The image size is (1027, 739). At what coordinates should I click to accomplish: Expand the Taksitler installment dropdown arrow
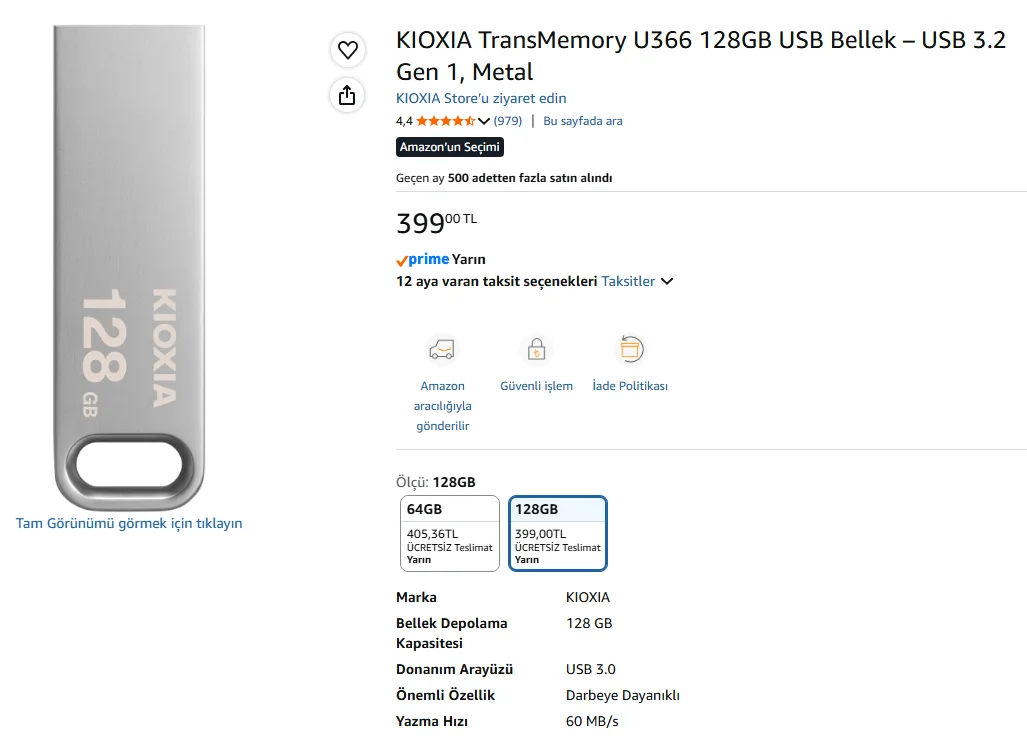click(x=667, y=282)
